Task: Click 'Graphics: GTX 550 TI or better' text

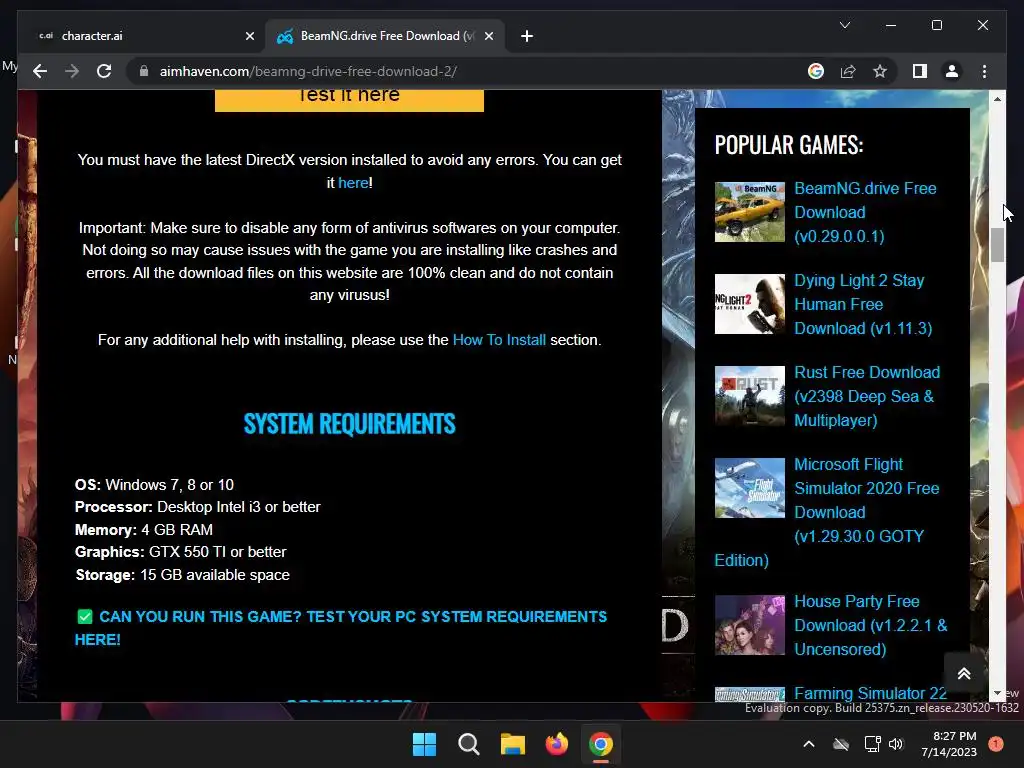Action: pos(180,552)
